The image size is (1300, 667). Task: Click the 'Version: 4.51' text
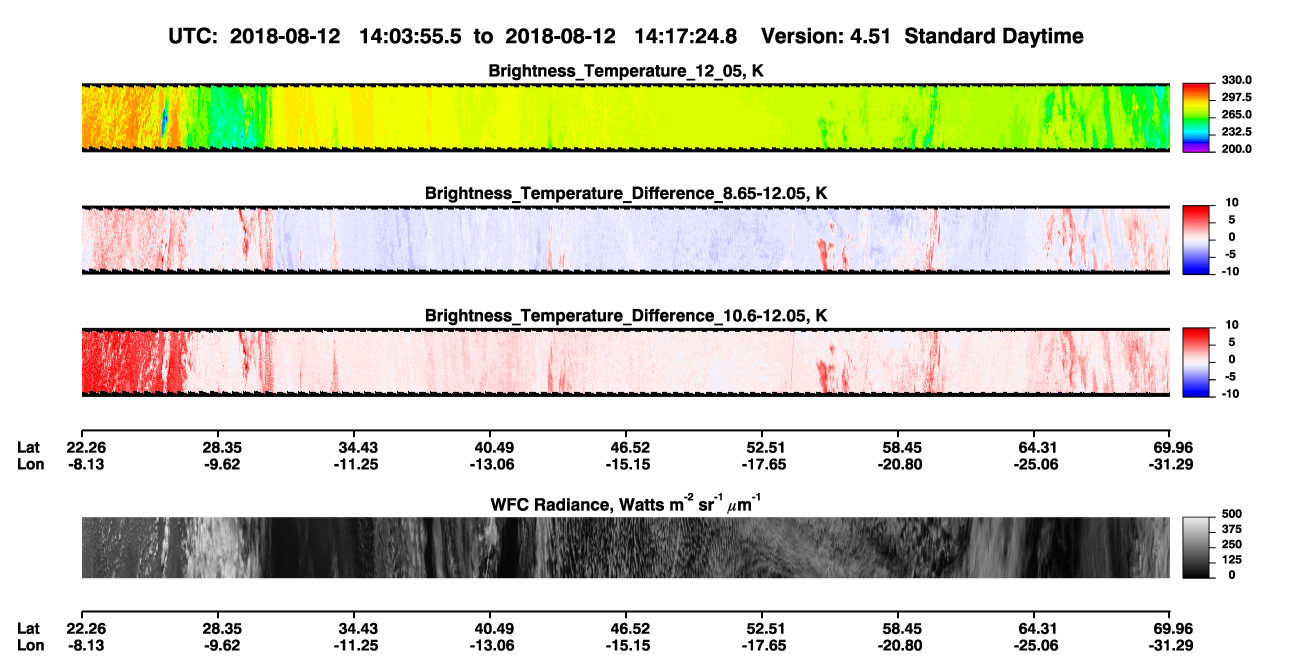(824, 37)
